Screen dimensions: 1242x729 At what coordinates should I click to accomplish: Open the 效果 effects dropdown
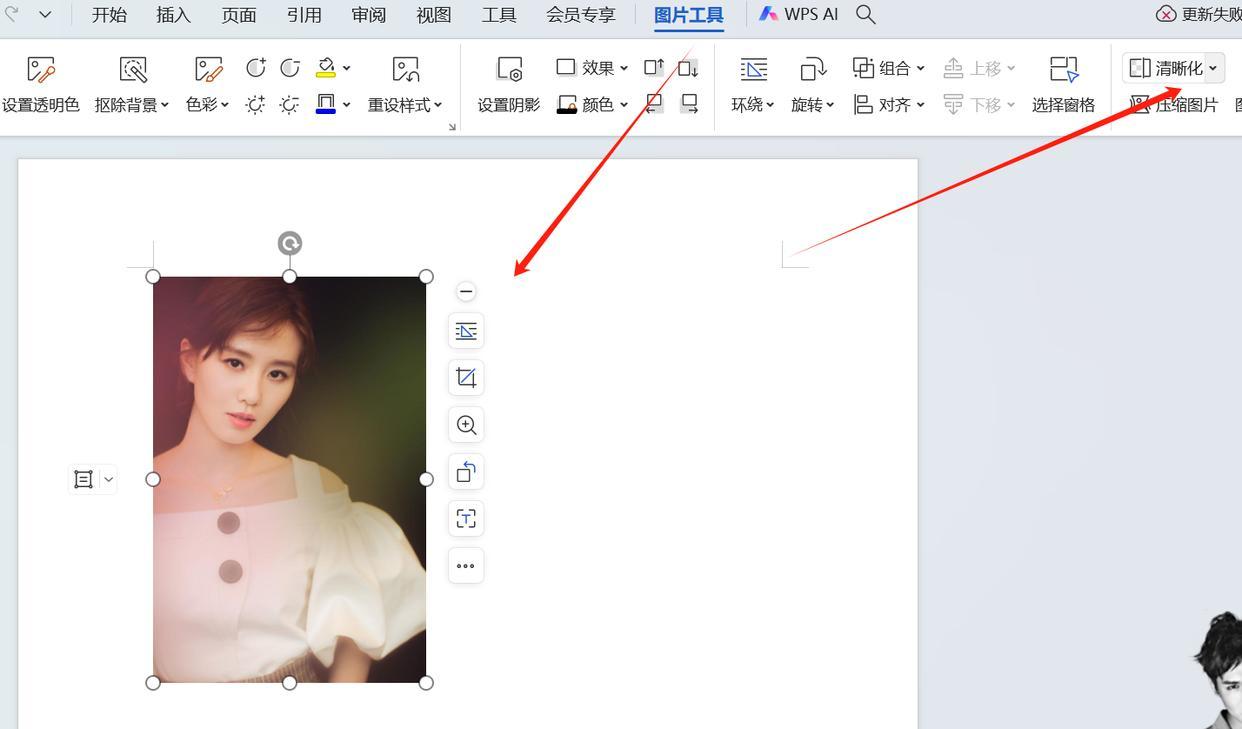(x=592, y=68)
